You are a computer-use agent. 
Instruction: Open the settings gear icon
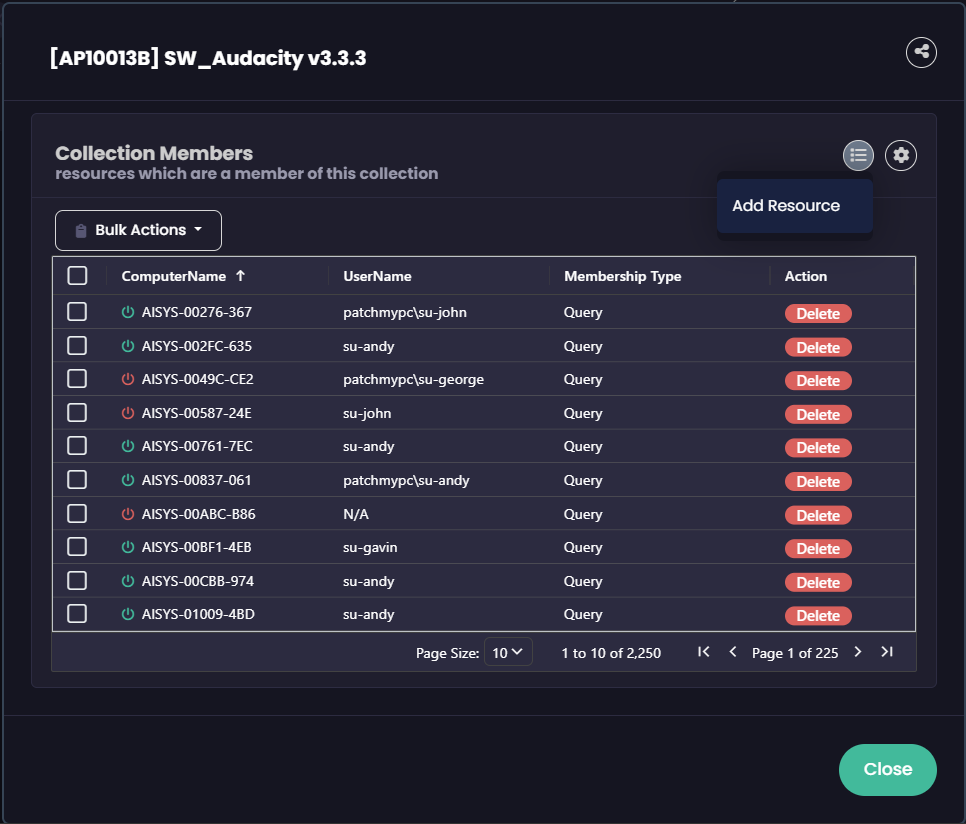(901, 155)
